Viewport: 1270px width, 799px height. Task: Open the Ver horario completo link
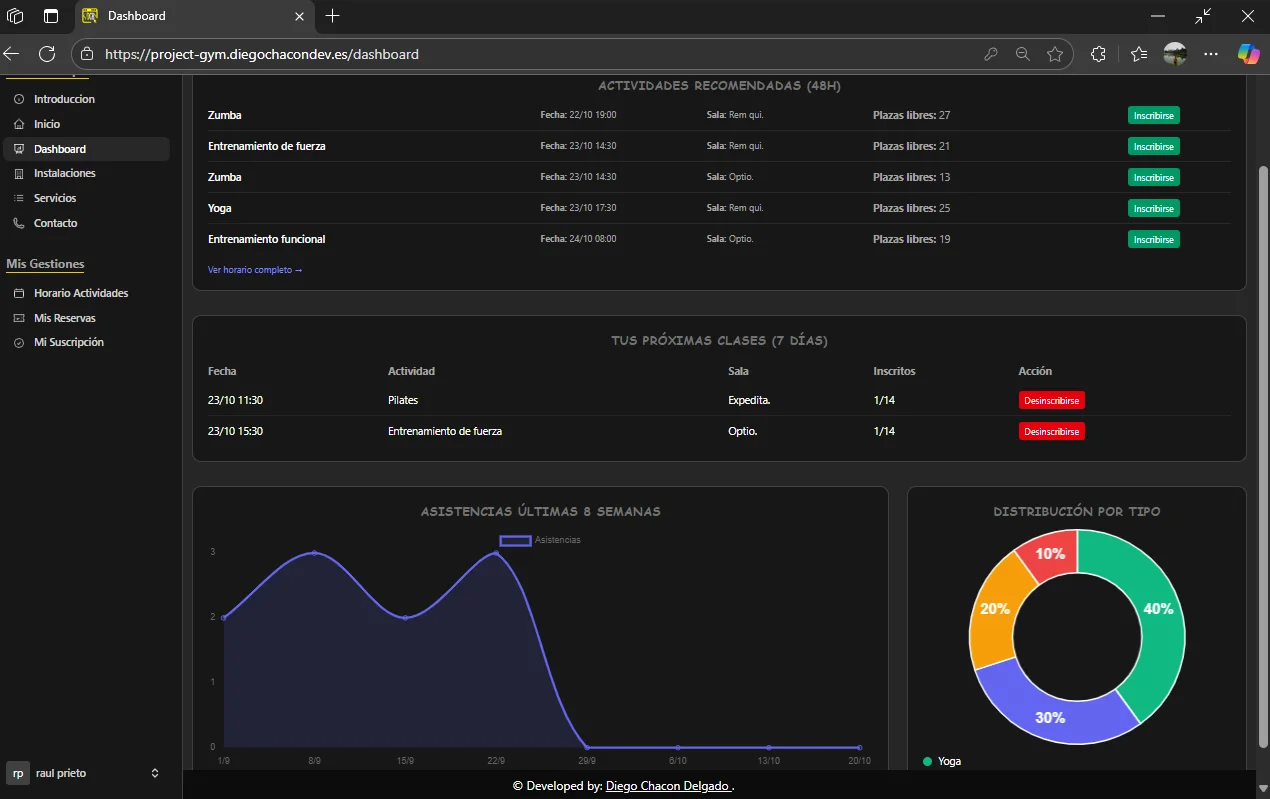coord(254,270)
